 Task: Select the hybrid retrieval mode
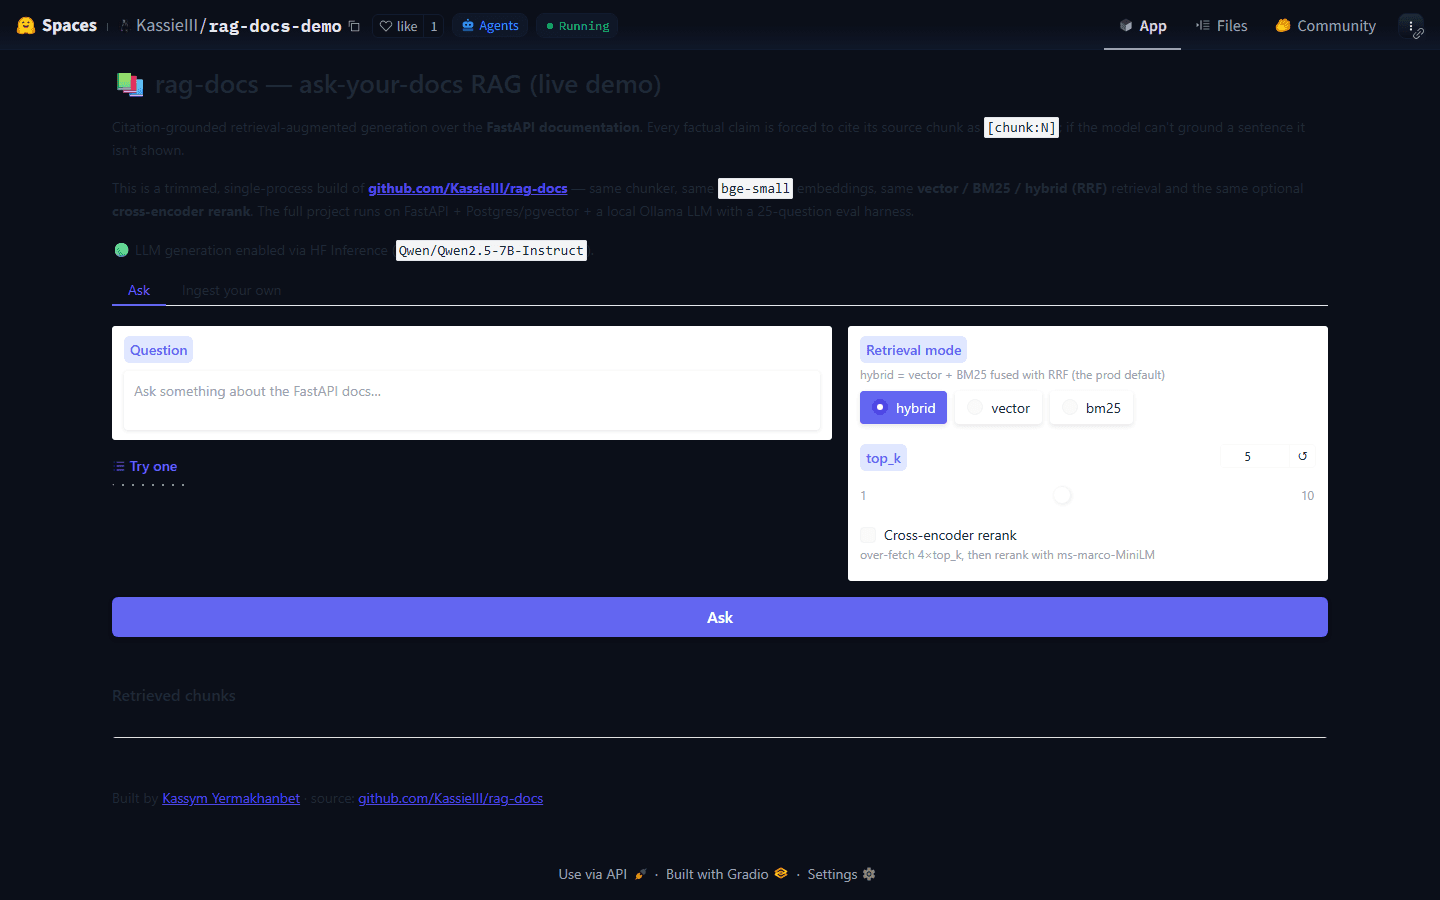903,408
